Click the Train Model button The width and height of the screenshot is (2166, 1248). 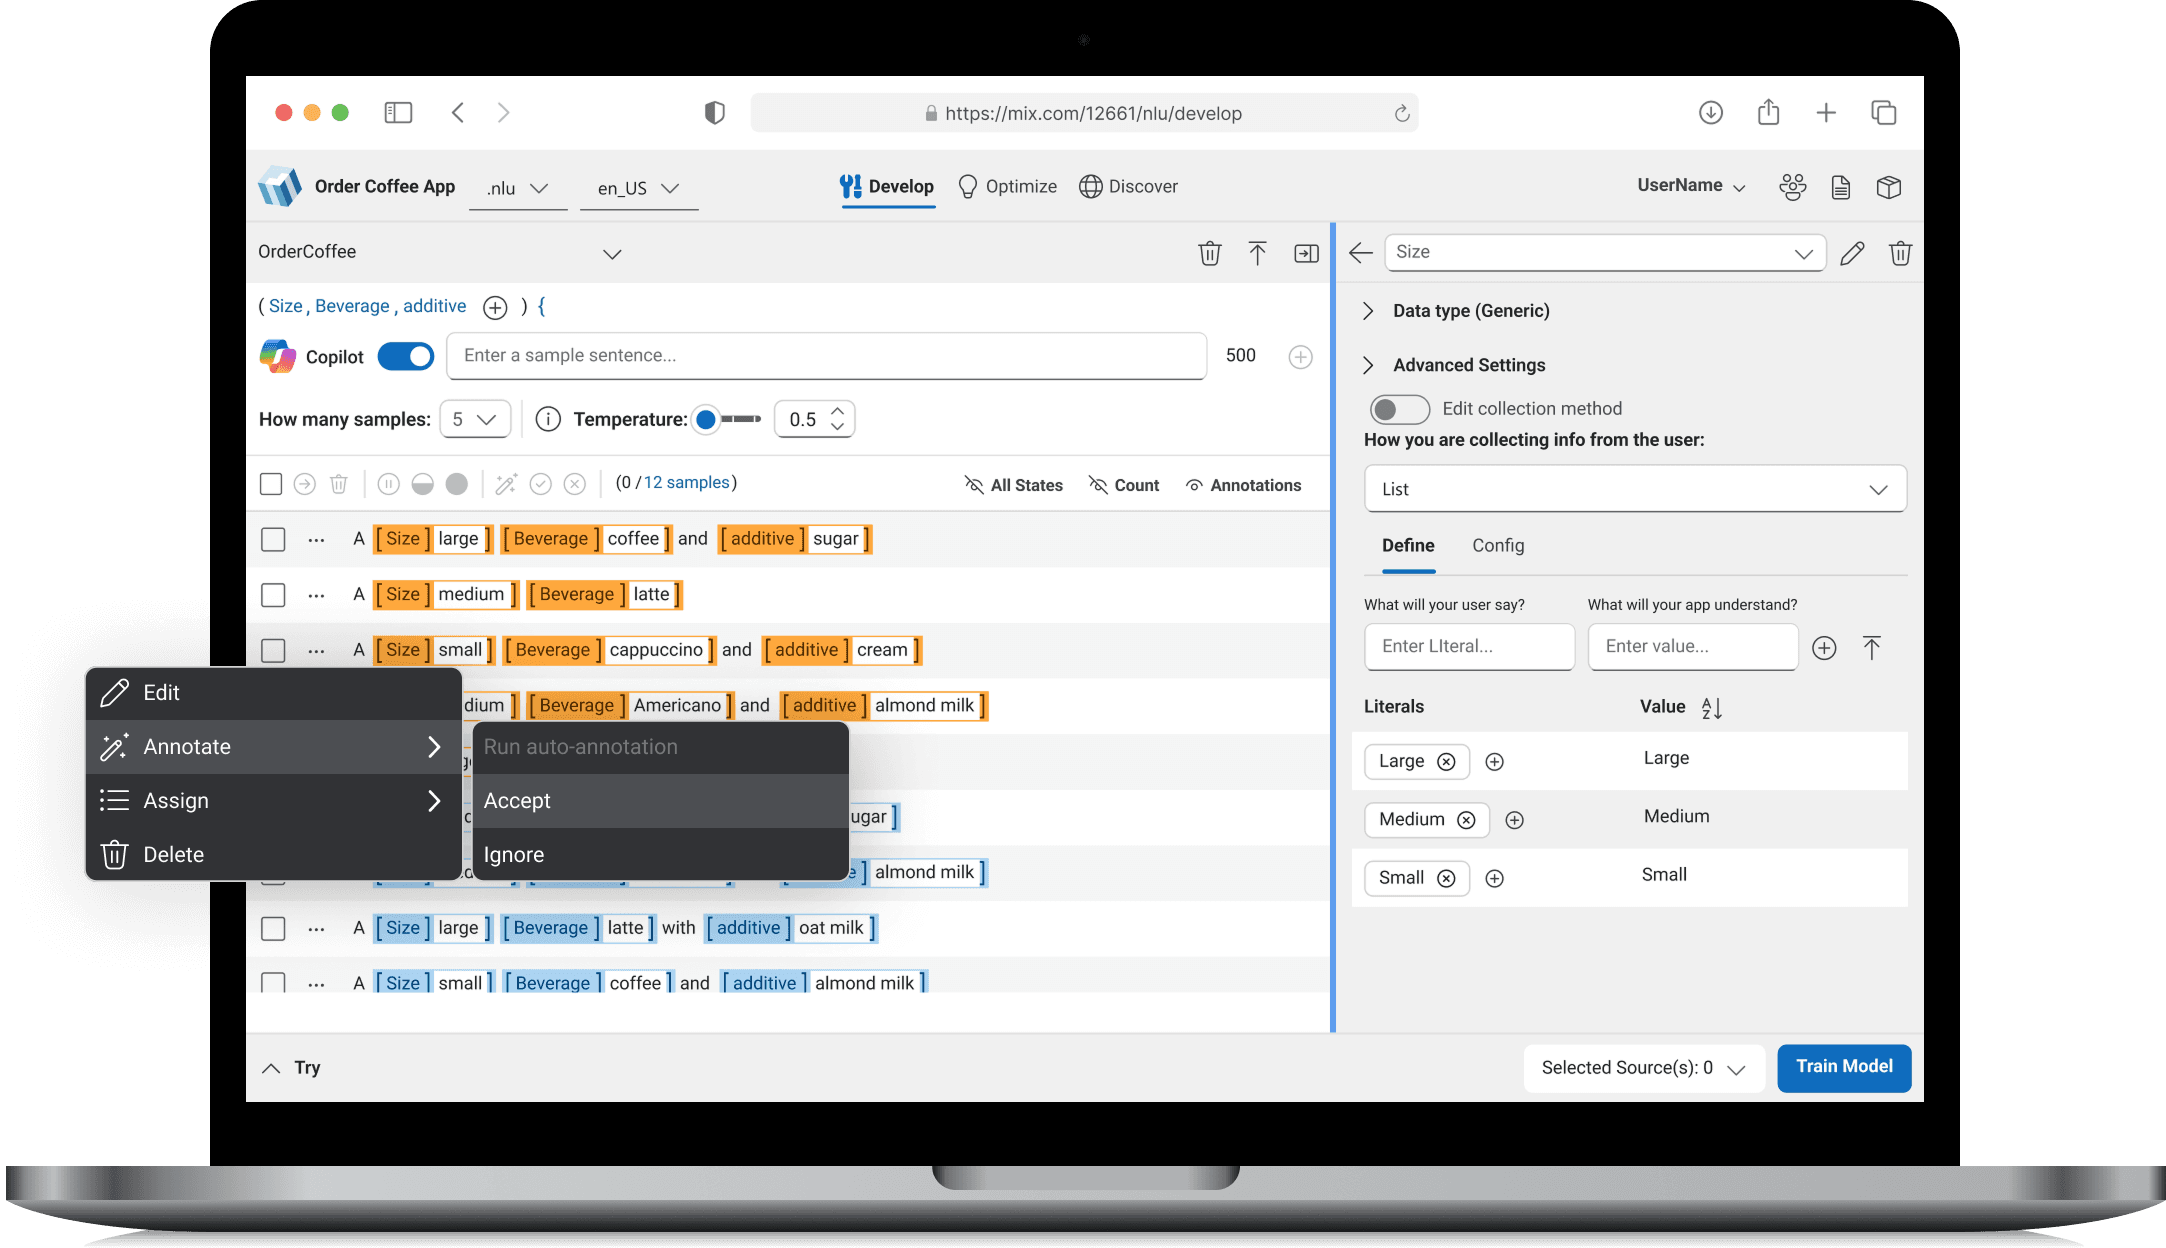[x=1843, y=1067]
